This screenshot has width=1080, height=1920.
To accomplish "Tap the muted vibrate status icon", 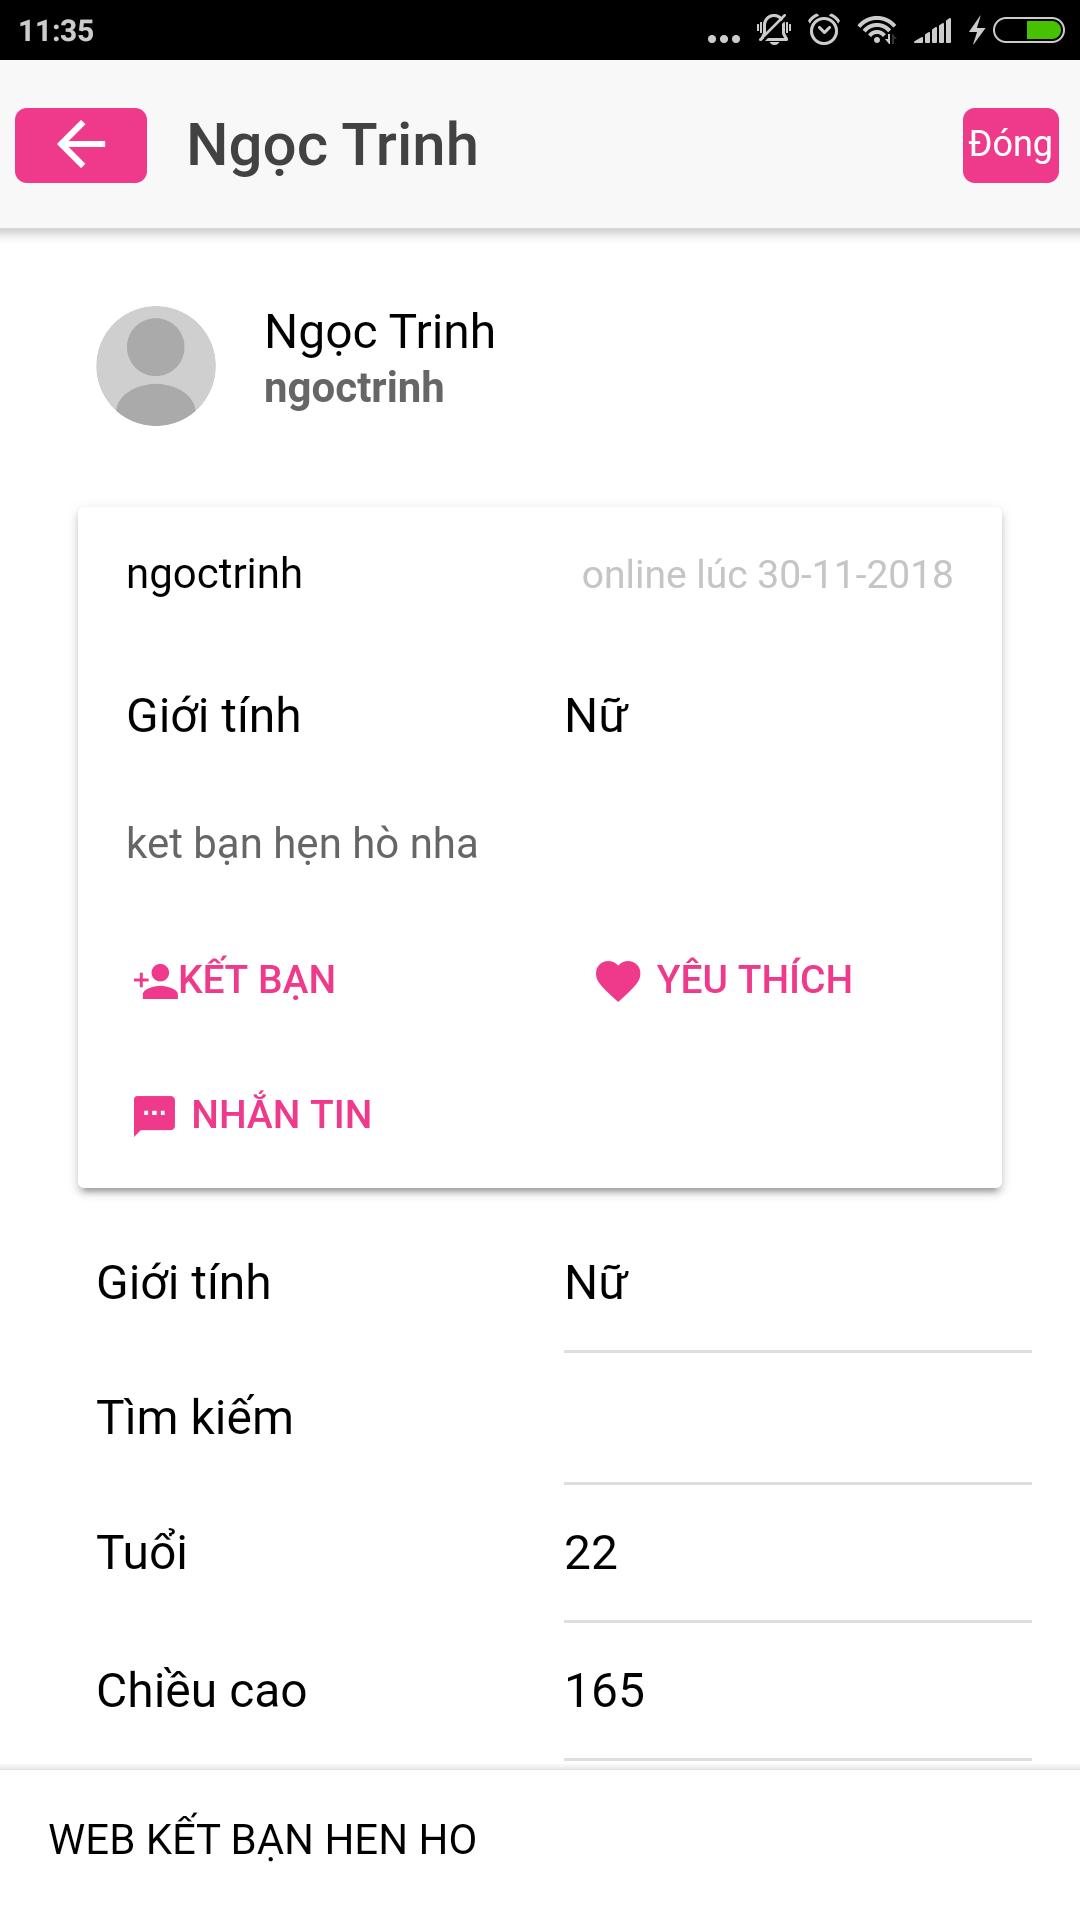I will pyautogui.click(x=774, y=30).
